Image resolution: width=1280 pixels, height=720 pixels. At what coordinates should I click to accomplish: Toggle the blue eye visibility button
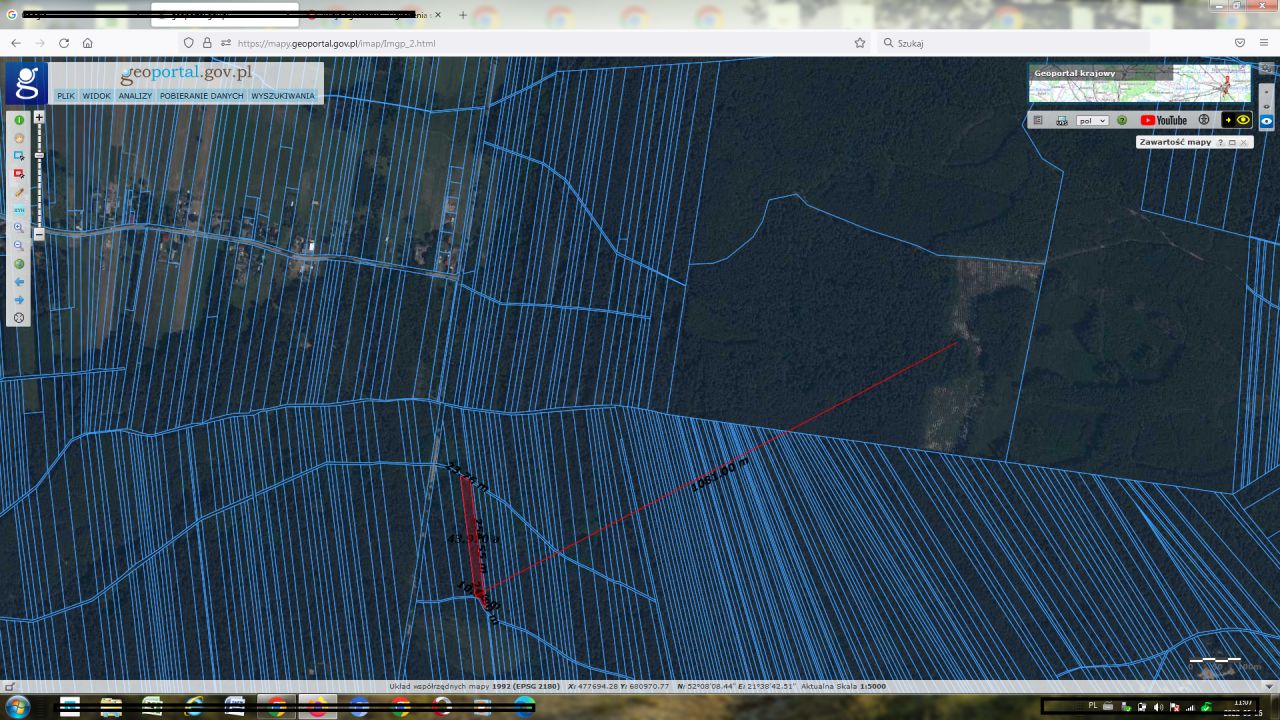(1266, 120)
